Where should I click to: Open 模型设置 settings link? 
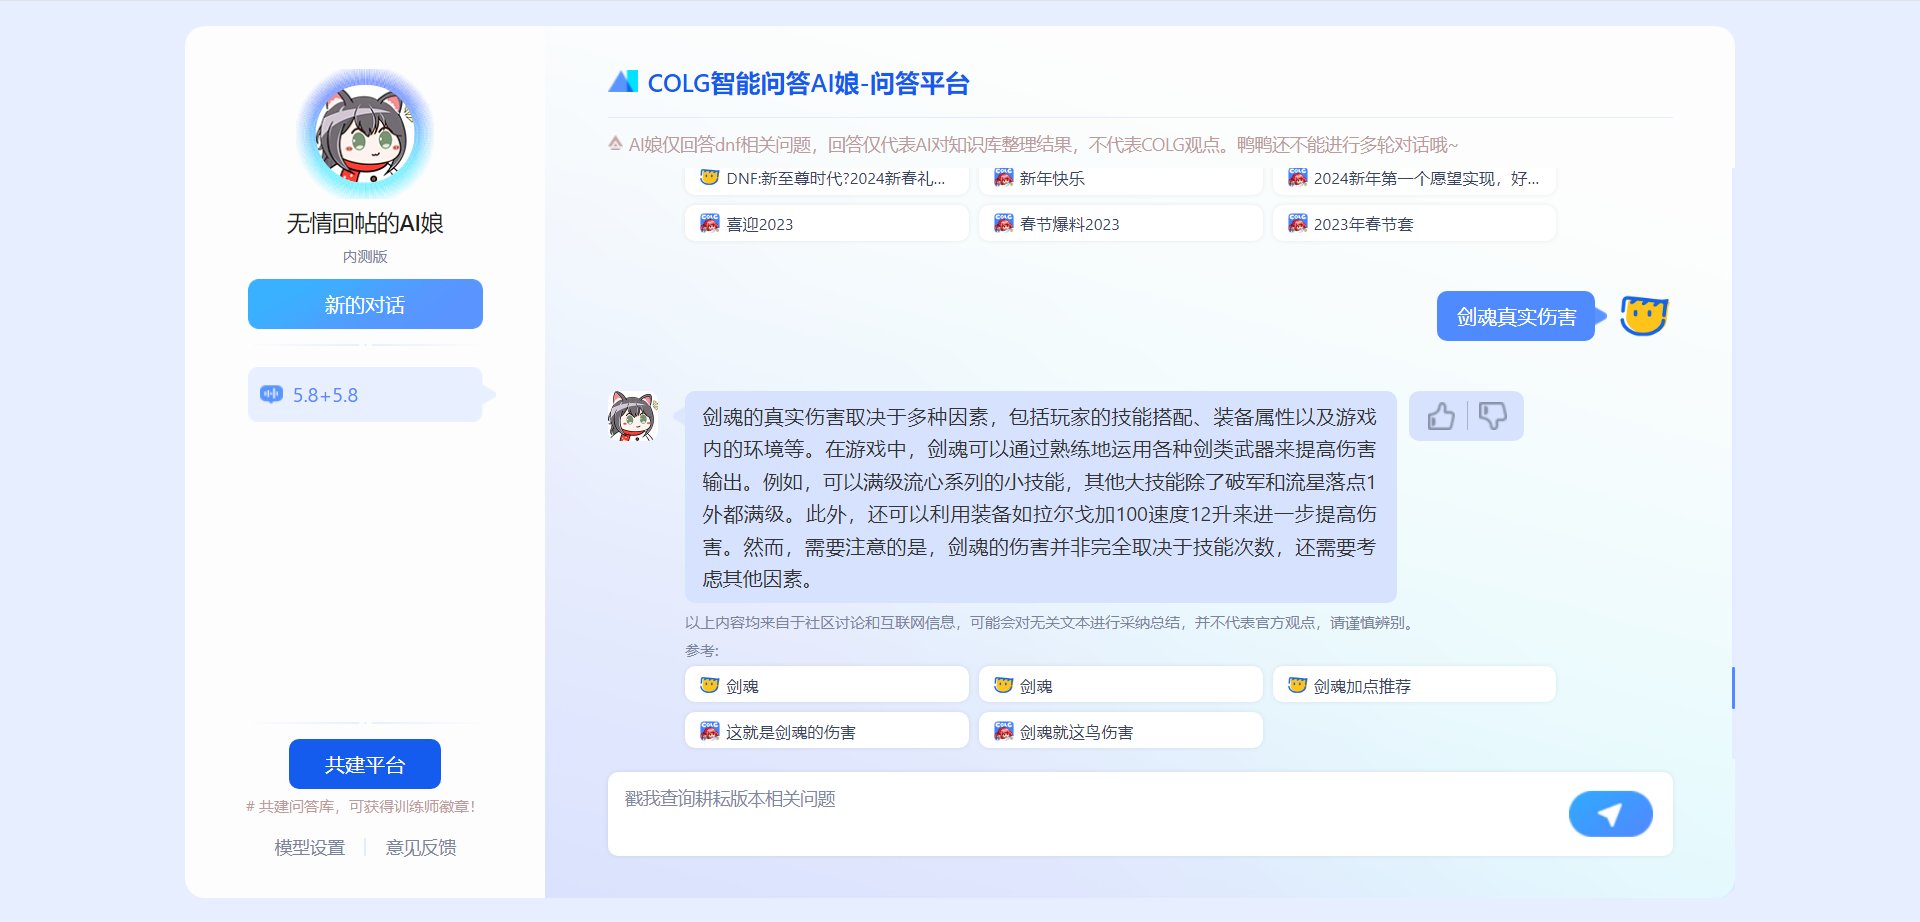click(x=310, y=847)
